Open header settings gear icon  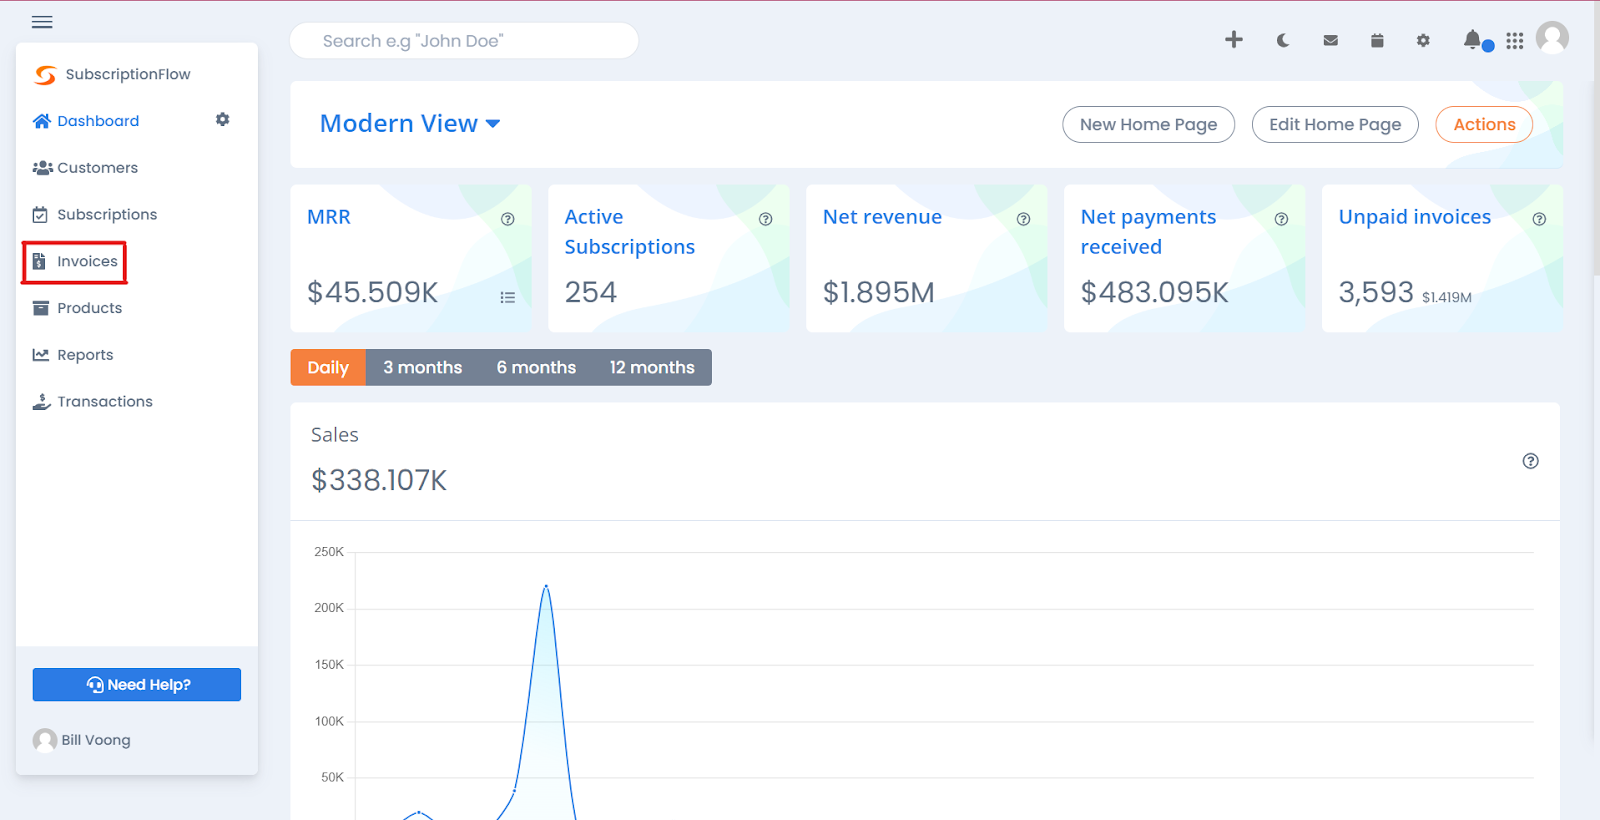[x=1423, y=40]
